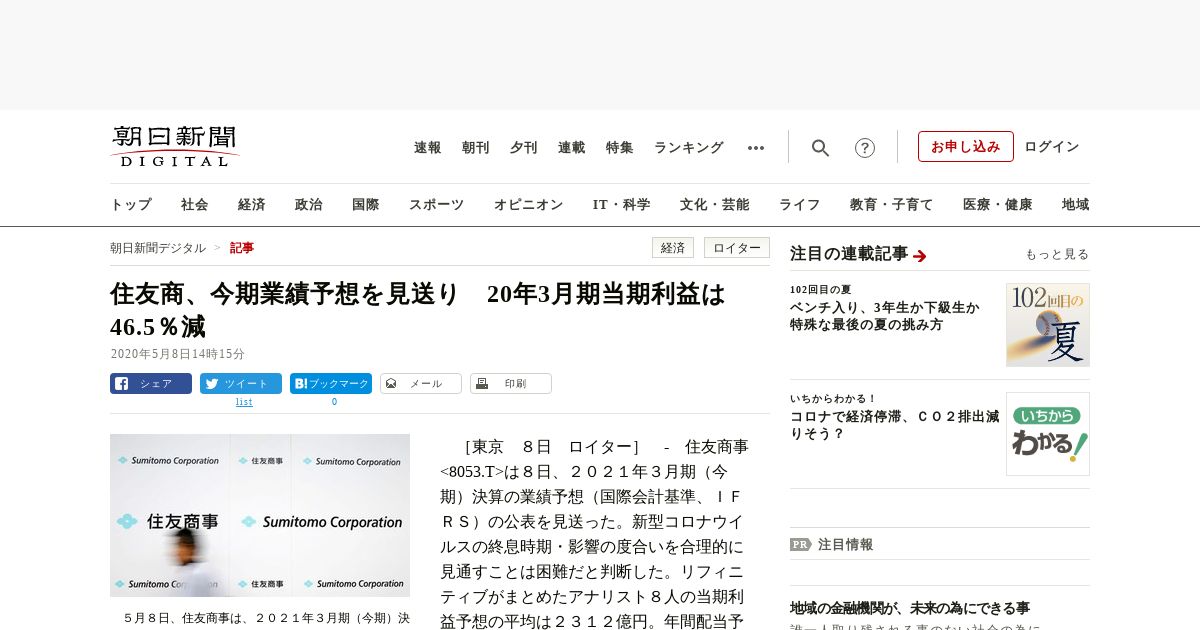Click the ロイター article tag
Viewport: 1200px width, 630px height.
point(737,248)
